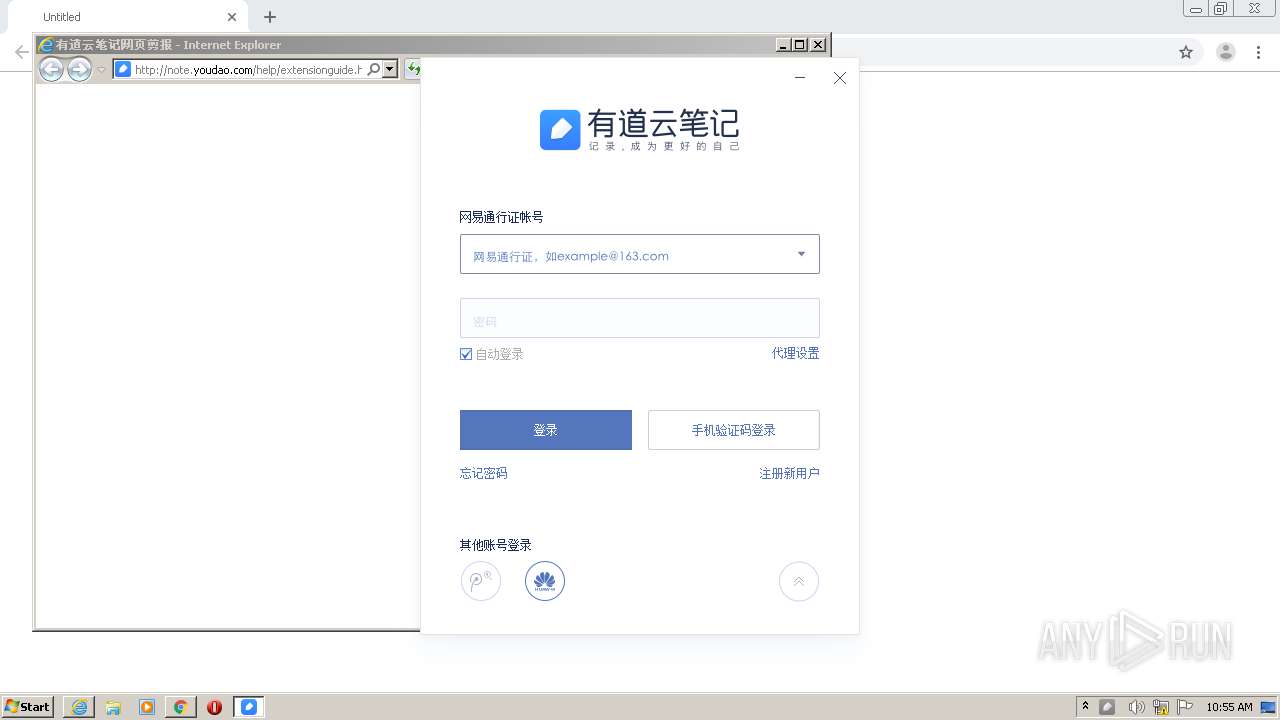1280x720 pixels.
Task: Open 忘记密码 forgot password link
Action: pyautogui.click(x=484, y=473)
